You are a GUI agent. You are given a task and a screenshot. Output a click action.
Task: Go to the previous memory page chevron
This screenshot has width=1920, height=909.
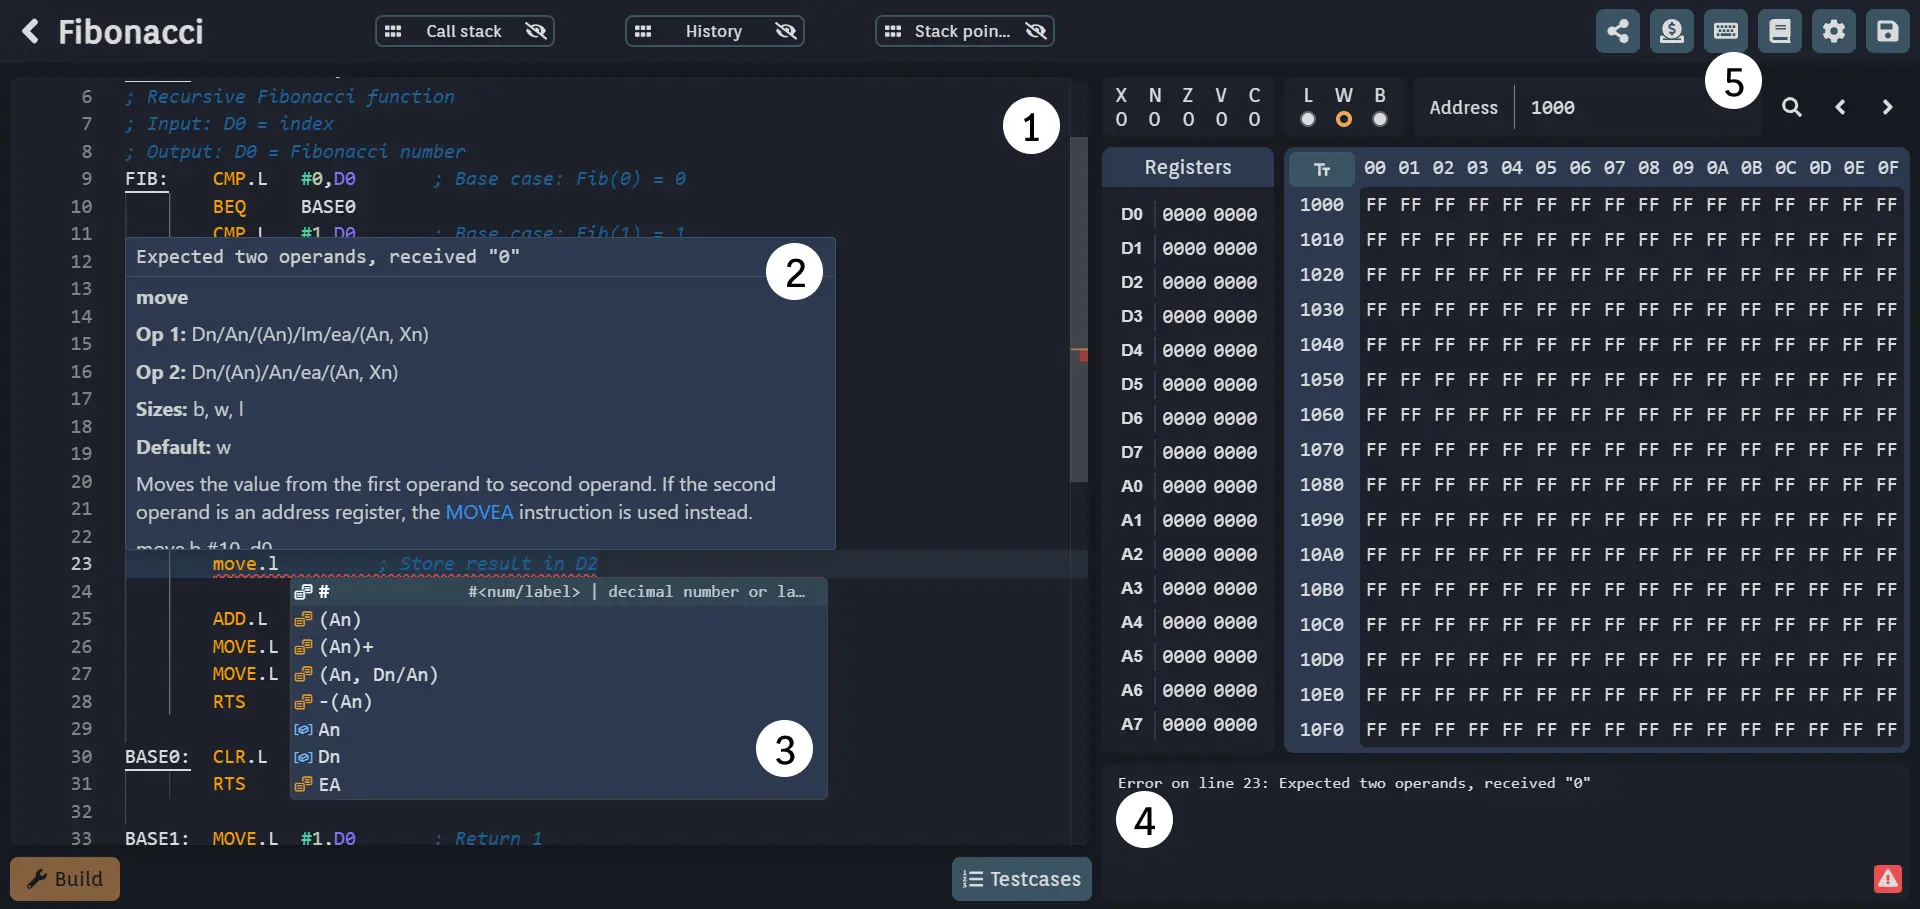tap(1840, 107)
